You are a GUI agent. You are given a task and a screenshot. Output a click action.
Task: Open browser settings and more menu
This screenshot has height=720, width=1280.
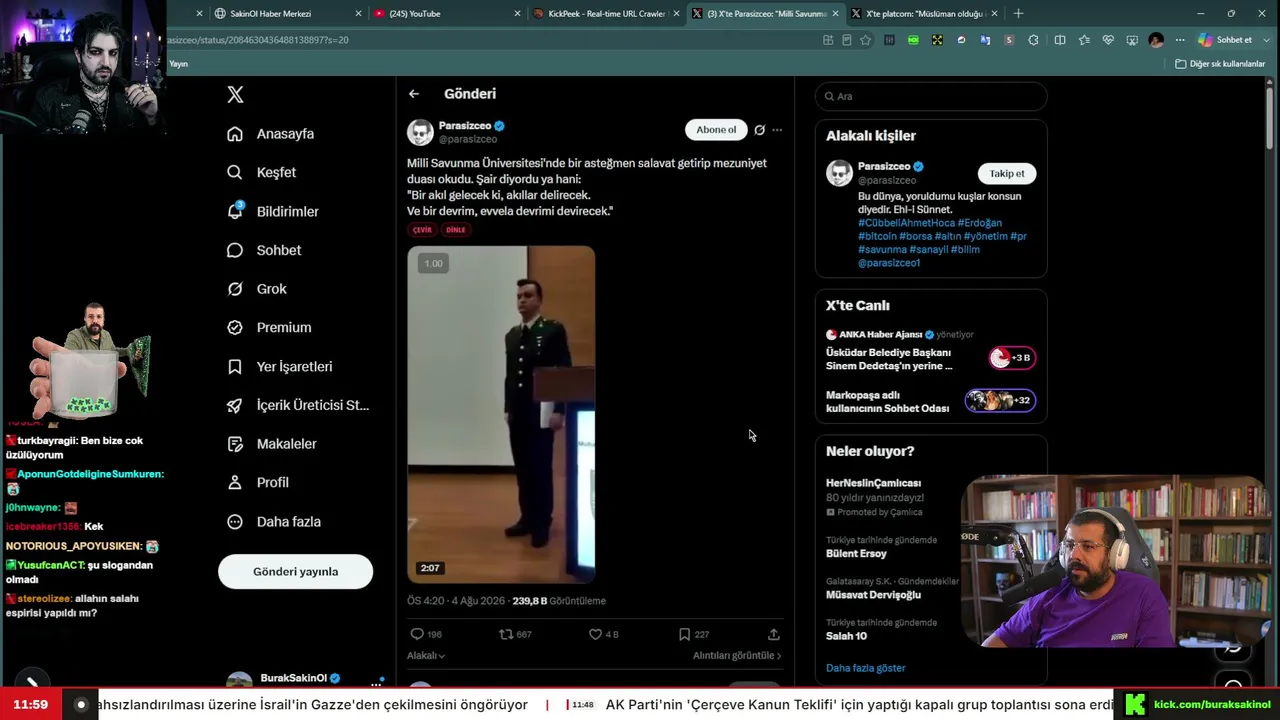coord(1180,40)
